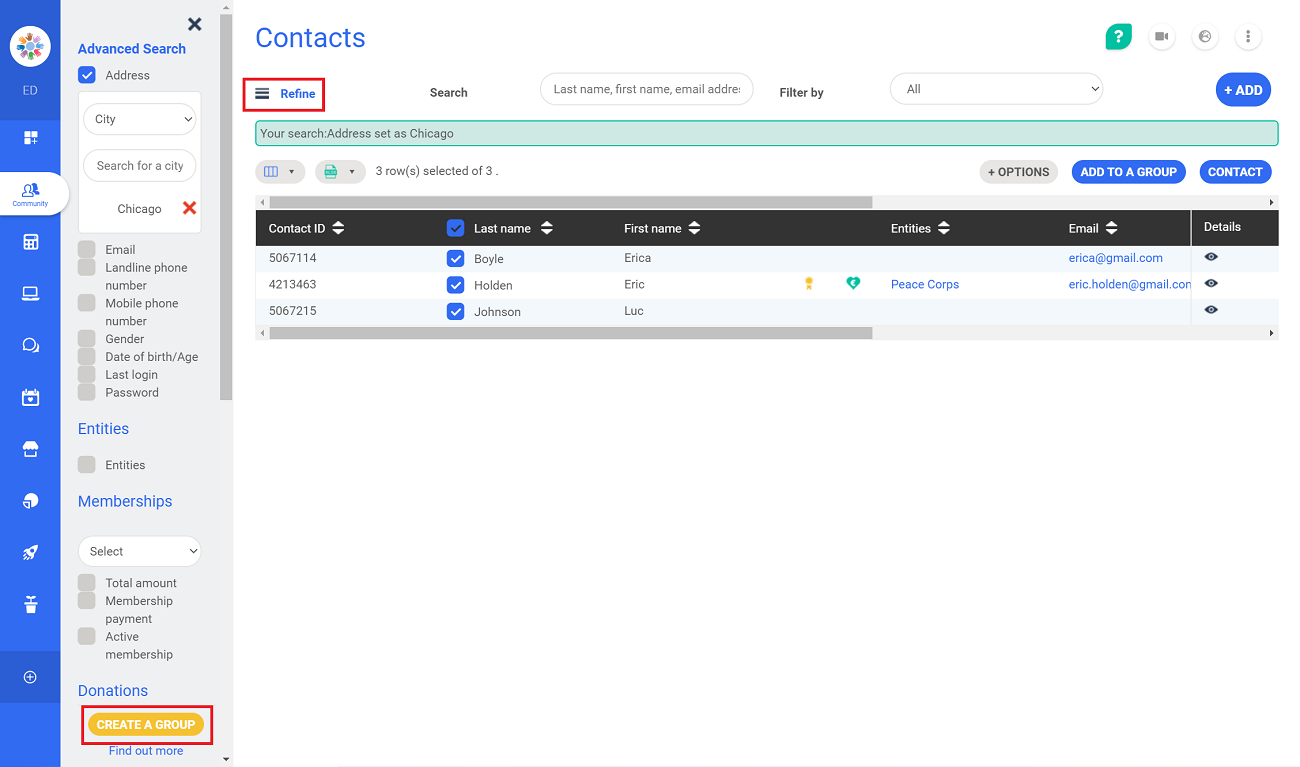Enable the Gender filter checkbox
The width and height of the screenshot is (1300, 767).
[x=87, y=339]
